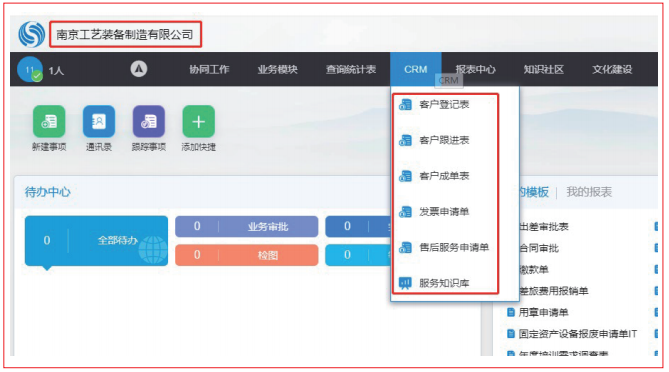Open the 跟踪事项 purple icon
The width and height of the screenshot is (669, 372).
click(x=148, y=122)
